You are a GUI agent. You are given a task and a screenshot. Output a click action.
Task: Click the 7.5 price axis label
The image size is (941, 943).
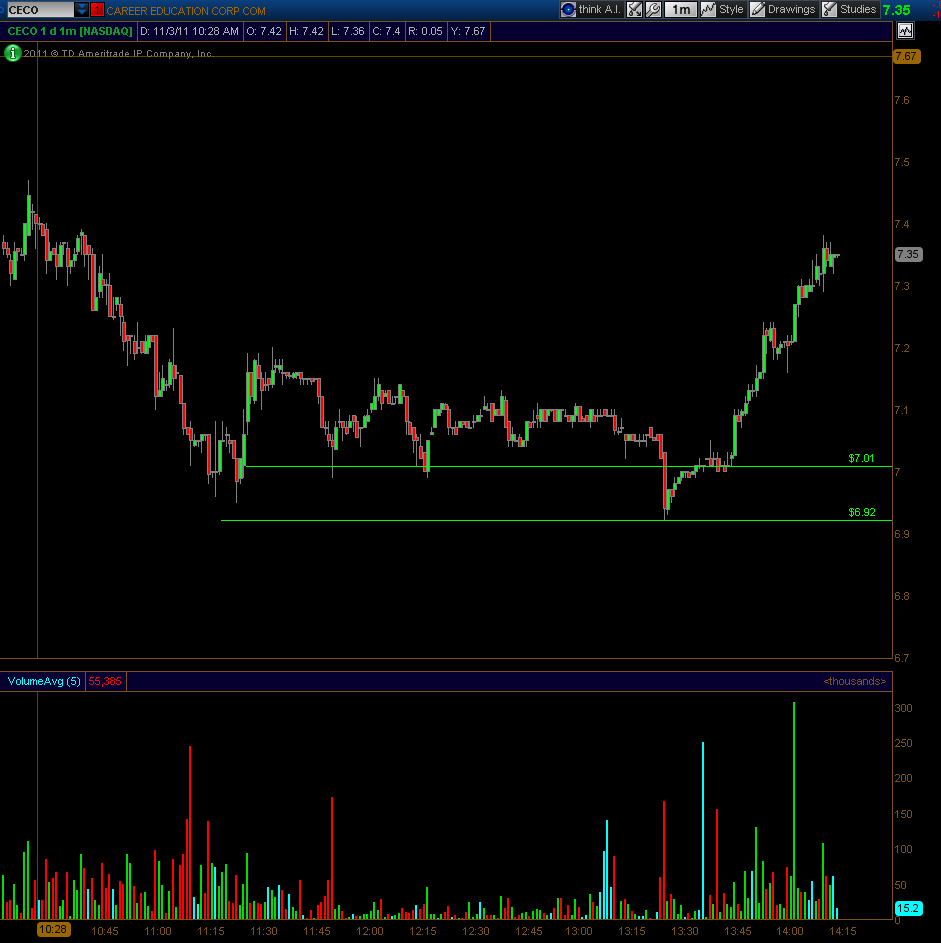pos(902,162)
